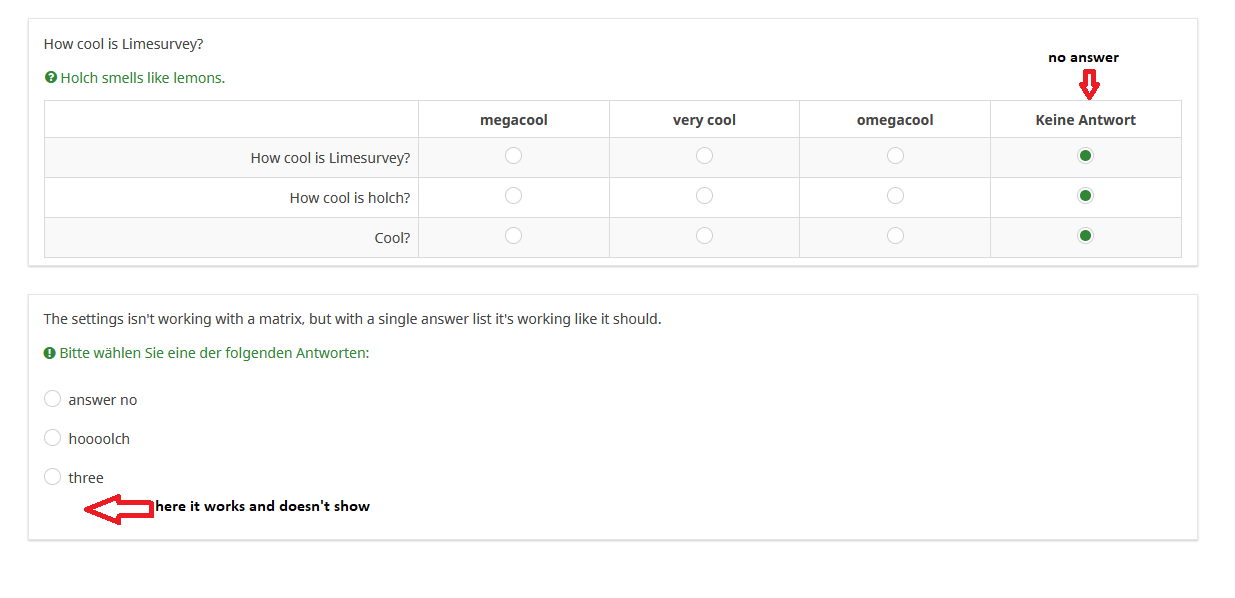This screenshot has height=598, width=1235.
Task: Click the green question-mark help icon
Action: (x=51, y=77)
